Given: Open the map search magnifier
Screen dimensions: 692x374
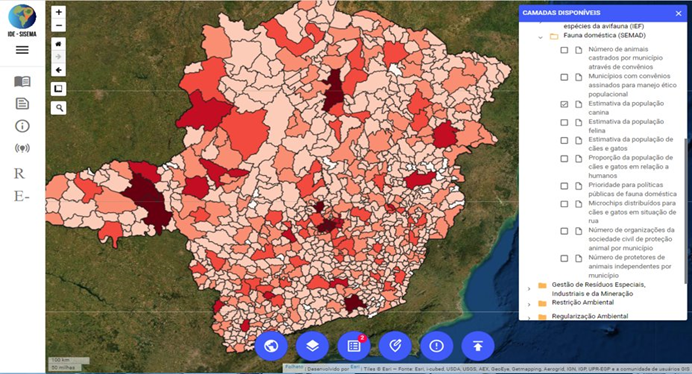Looking at the screenshot, I should (x=58, y=107).
